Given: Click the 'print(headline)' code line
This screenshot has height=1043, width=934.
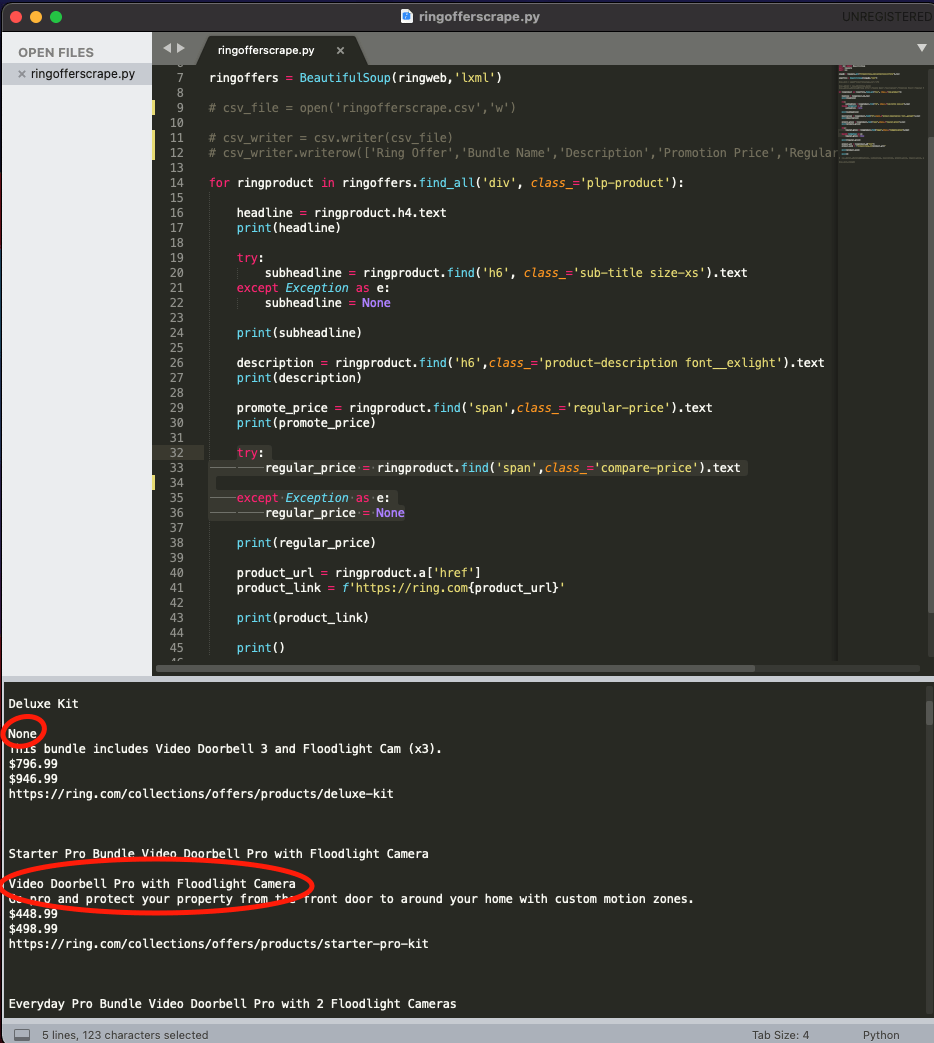Looking at the screenshot, I should 289,228.
